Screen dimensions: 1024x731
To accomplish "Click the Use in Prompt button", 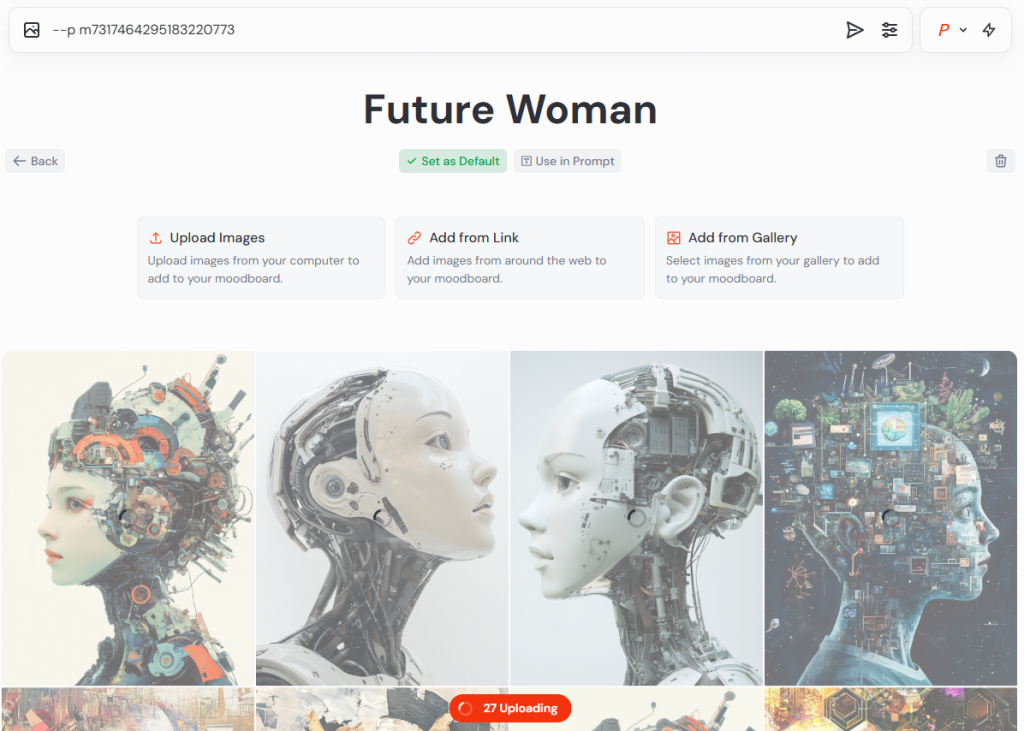I will [x=567, y=161].
